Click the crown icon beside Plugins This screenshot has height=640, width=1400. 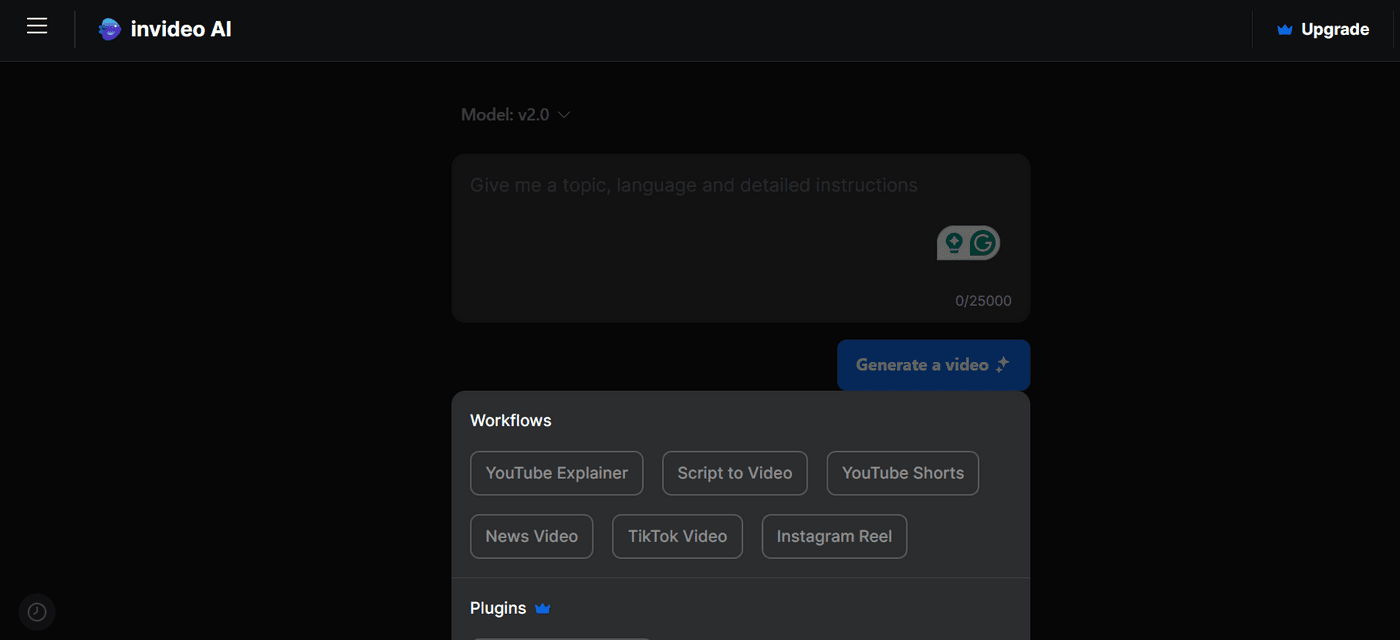(542, 608)
